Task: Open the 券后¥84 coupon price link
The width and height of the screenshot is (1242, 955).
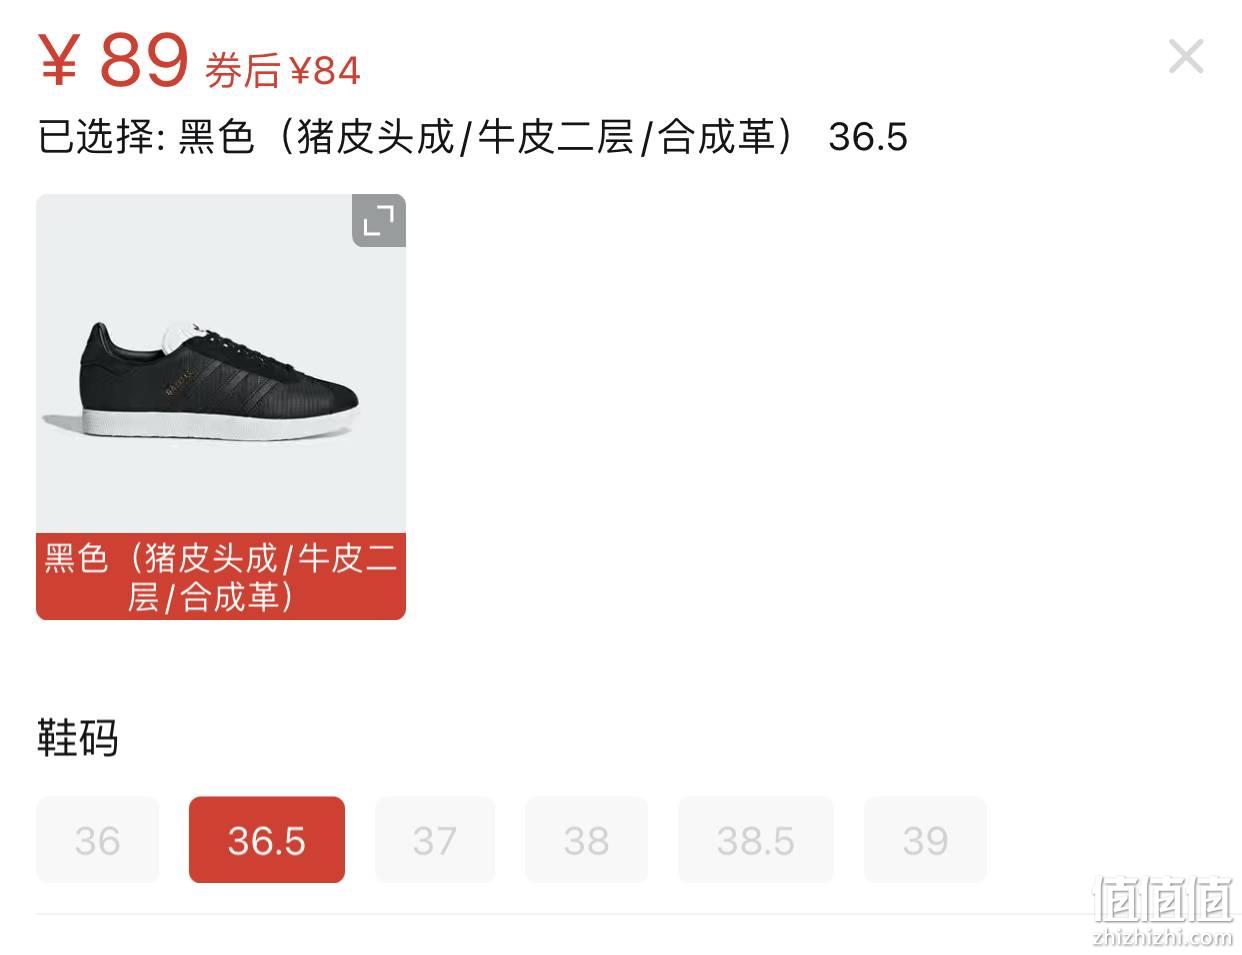Action: (x=282, y=71)
